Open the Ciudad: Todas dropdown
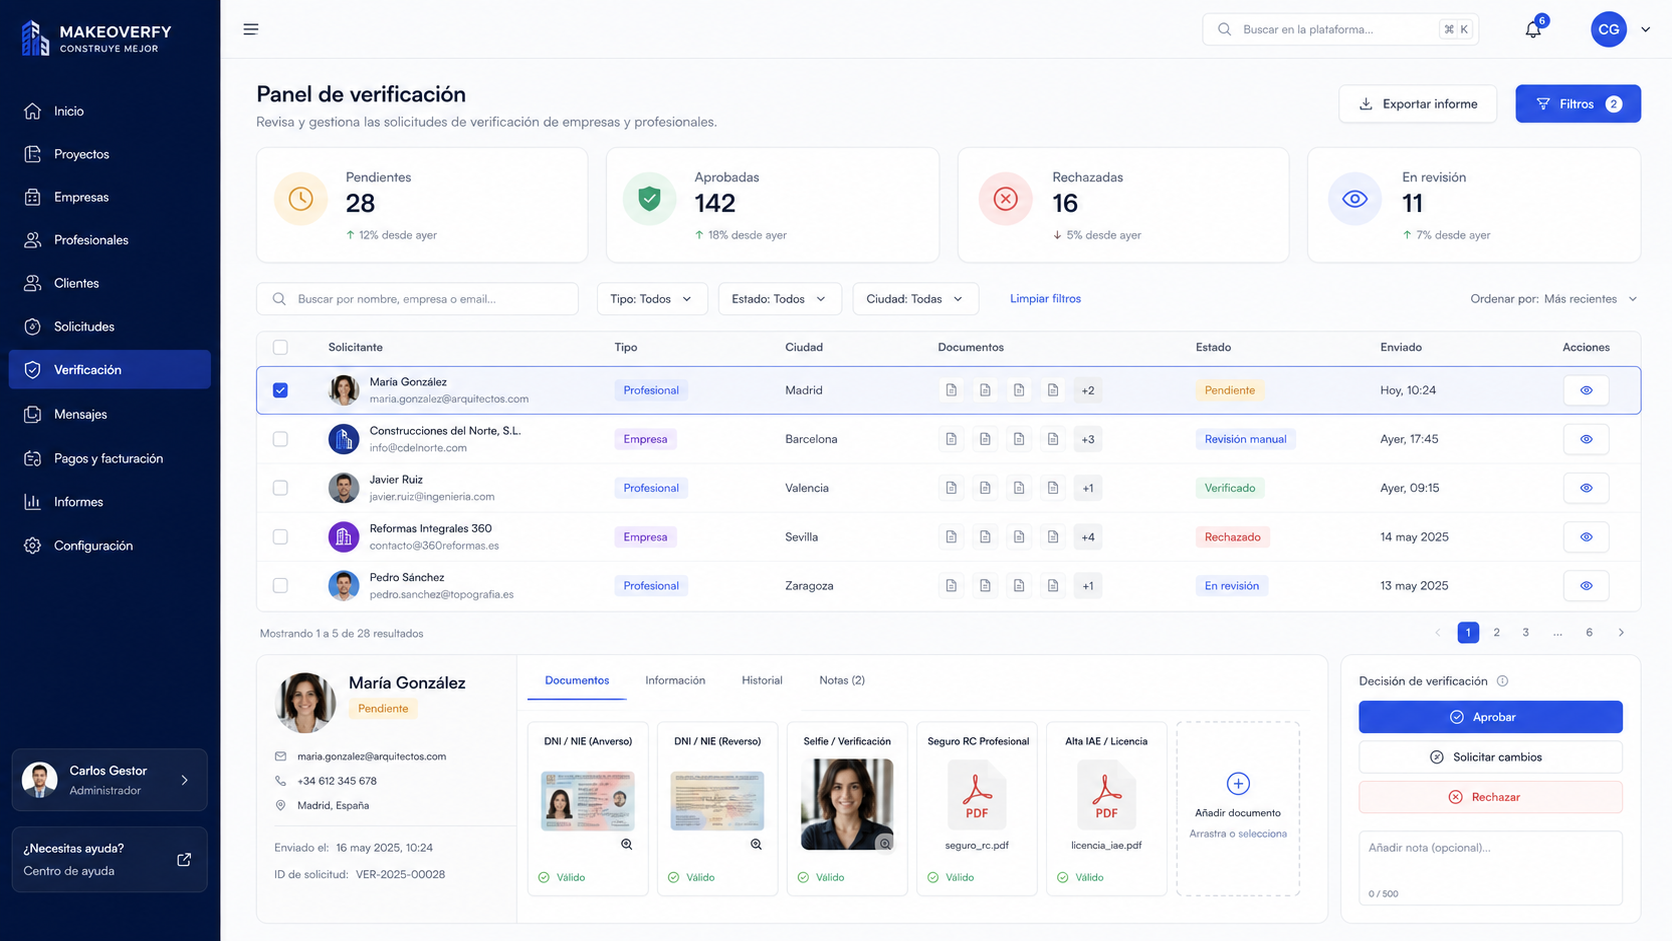 pyautogui.click(x=915, y=299)
